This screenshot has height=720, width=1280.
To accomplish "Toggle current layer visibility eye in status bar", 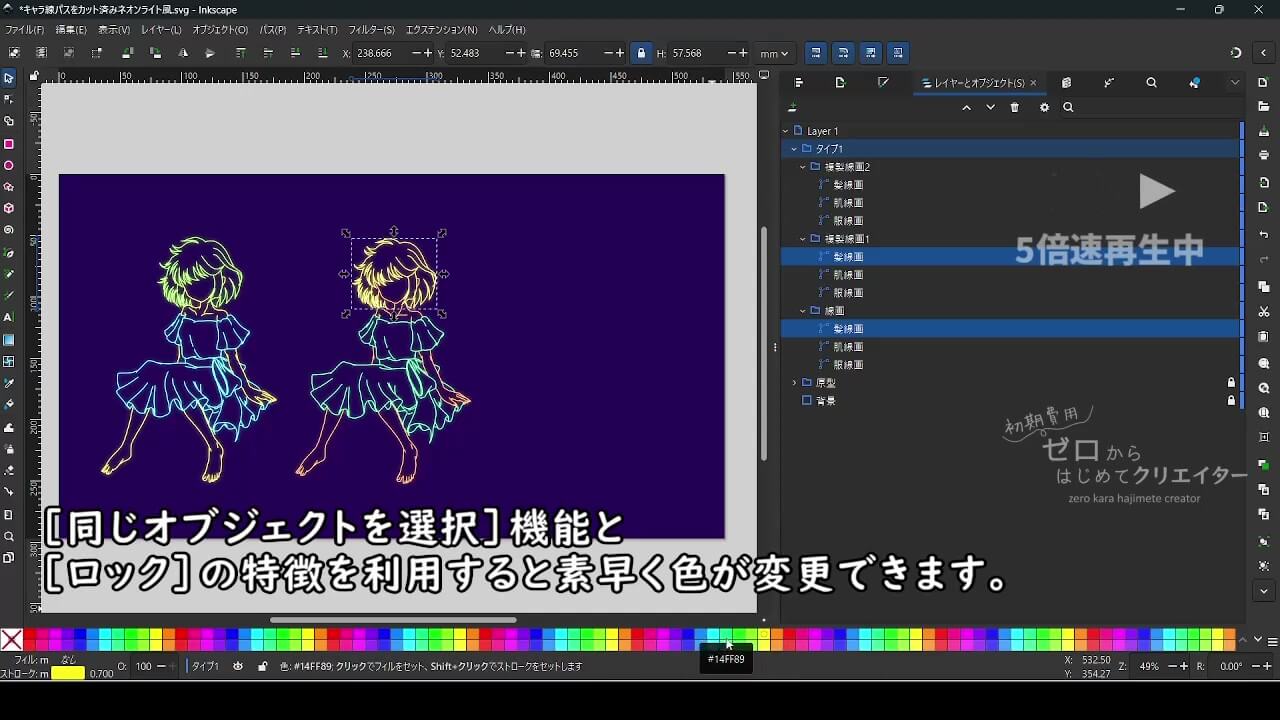I will (238, 666).
